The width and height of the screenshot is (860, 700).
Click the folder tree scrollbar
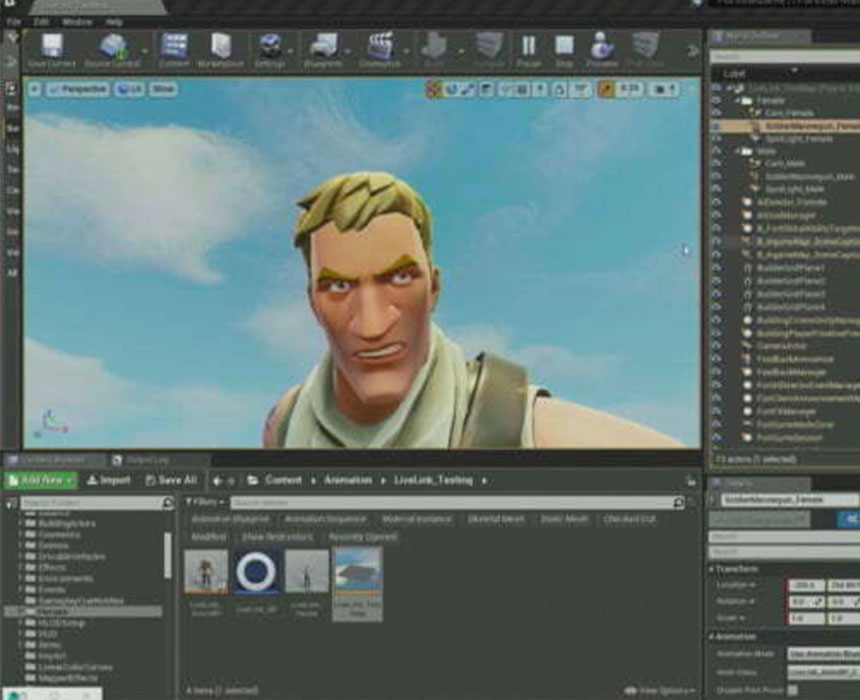168,555
